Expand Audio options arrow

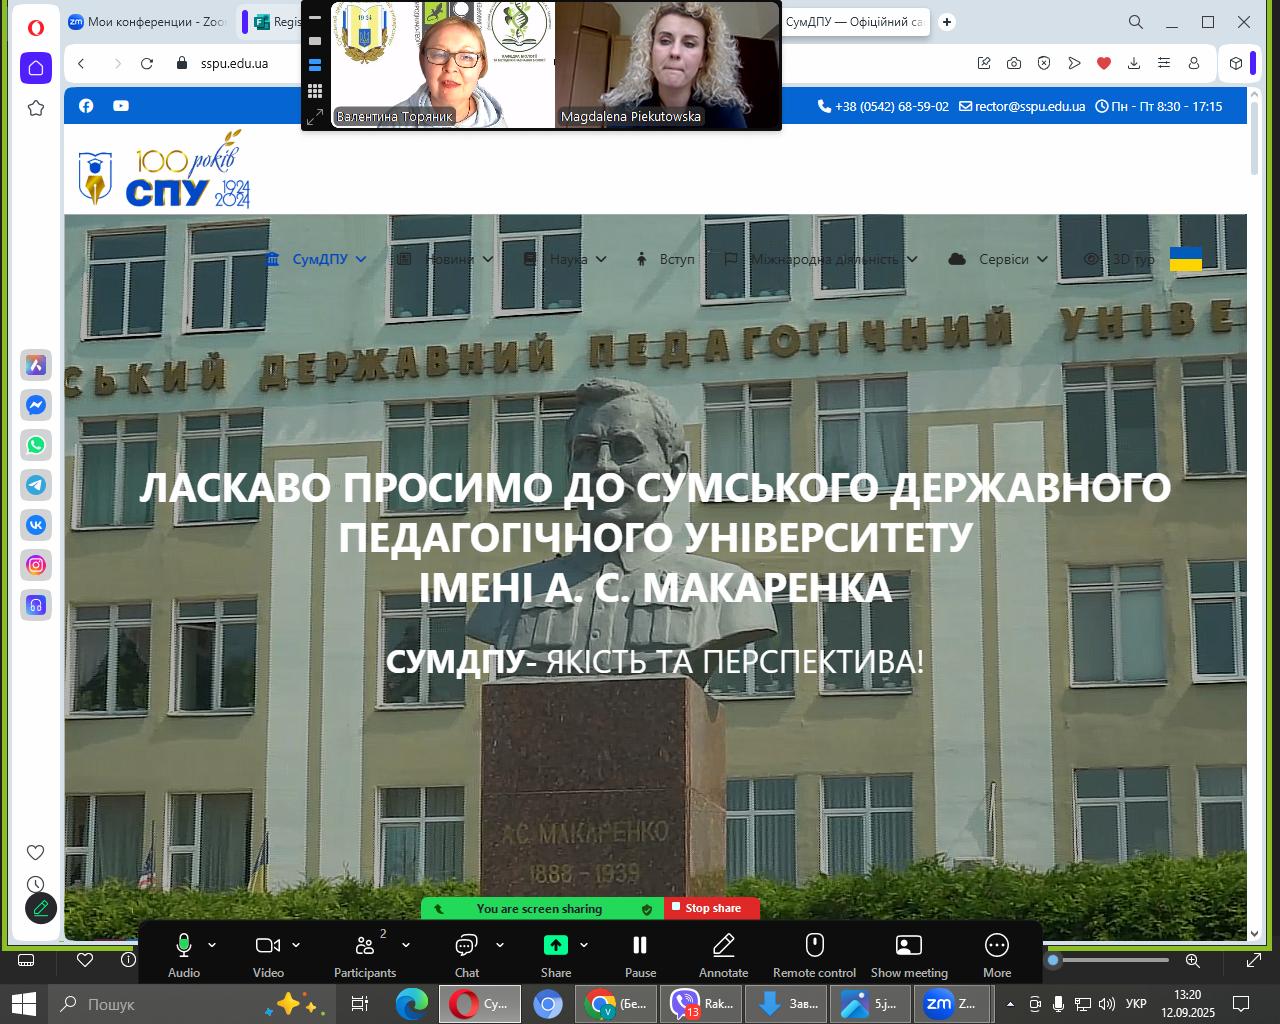click(x=212, y=945)
